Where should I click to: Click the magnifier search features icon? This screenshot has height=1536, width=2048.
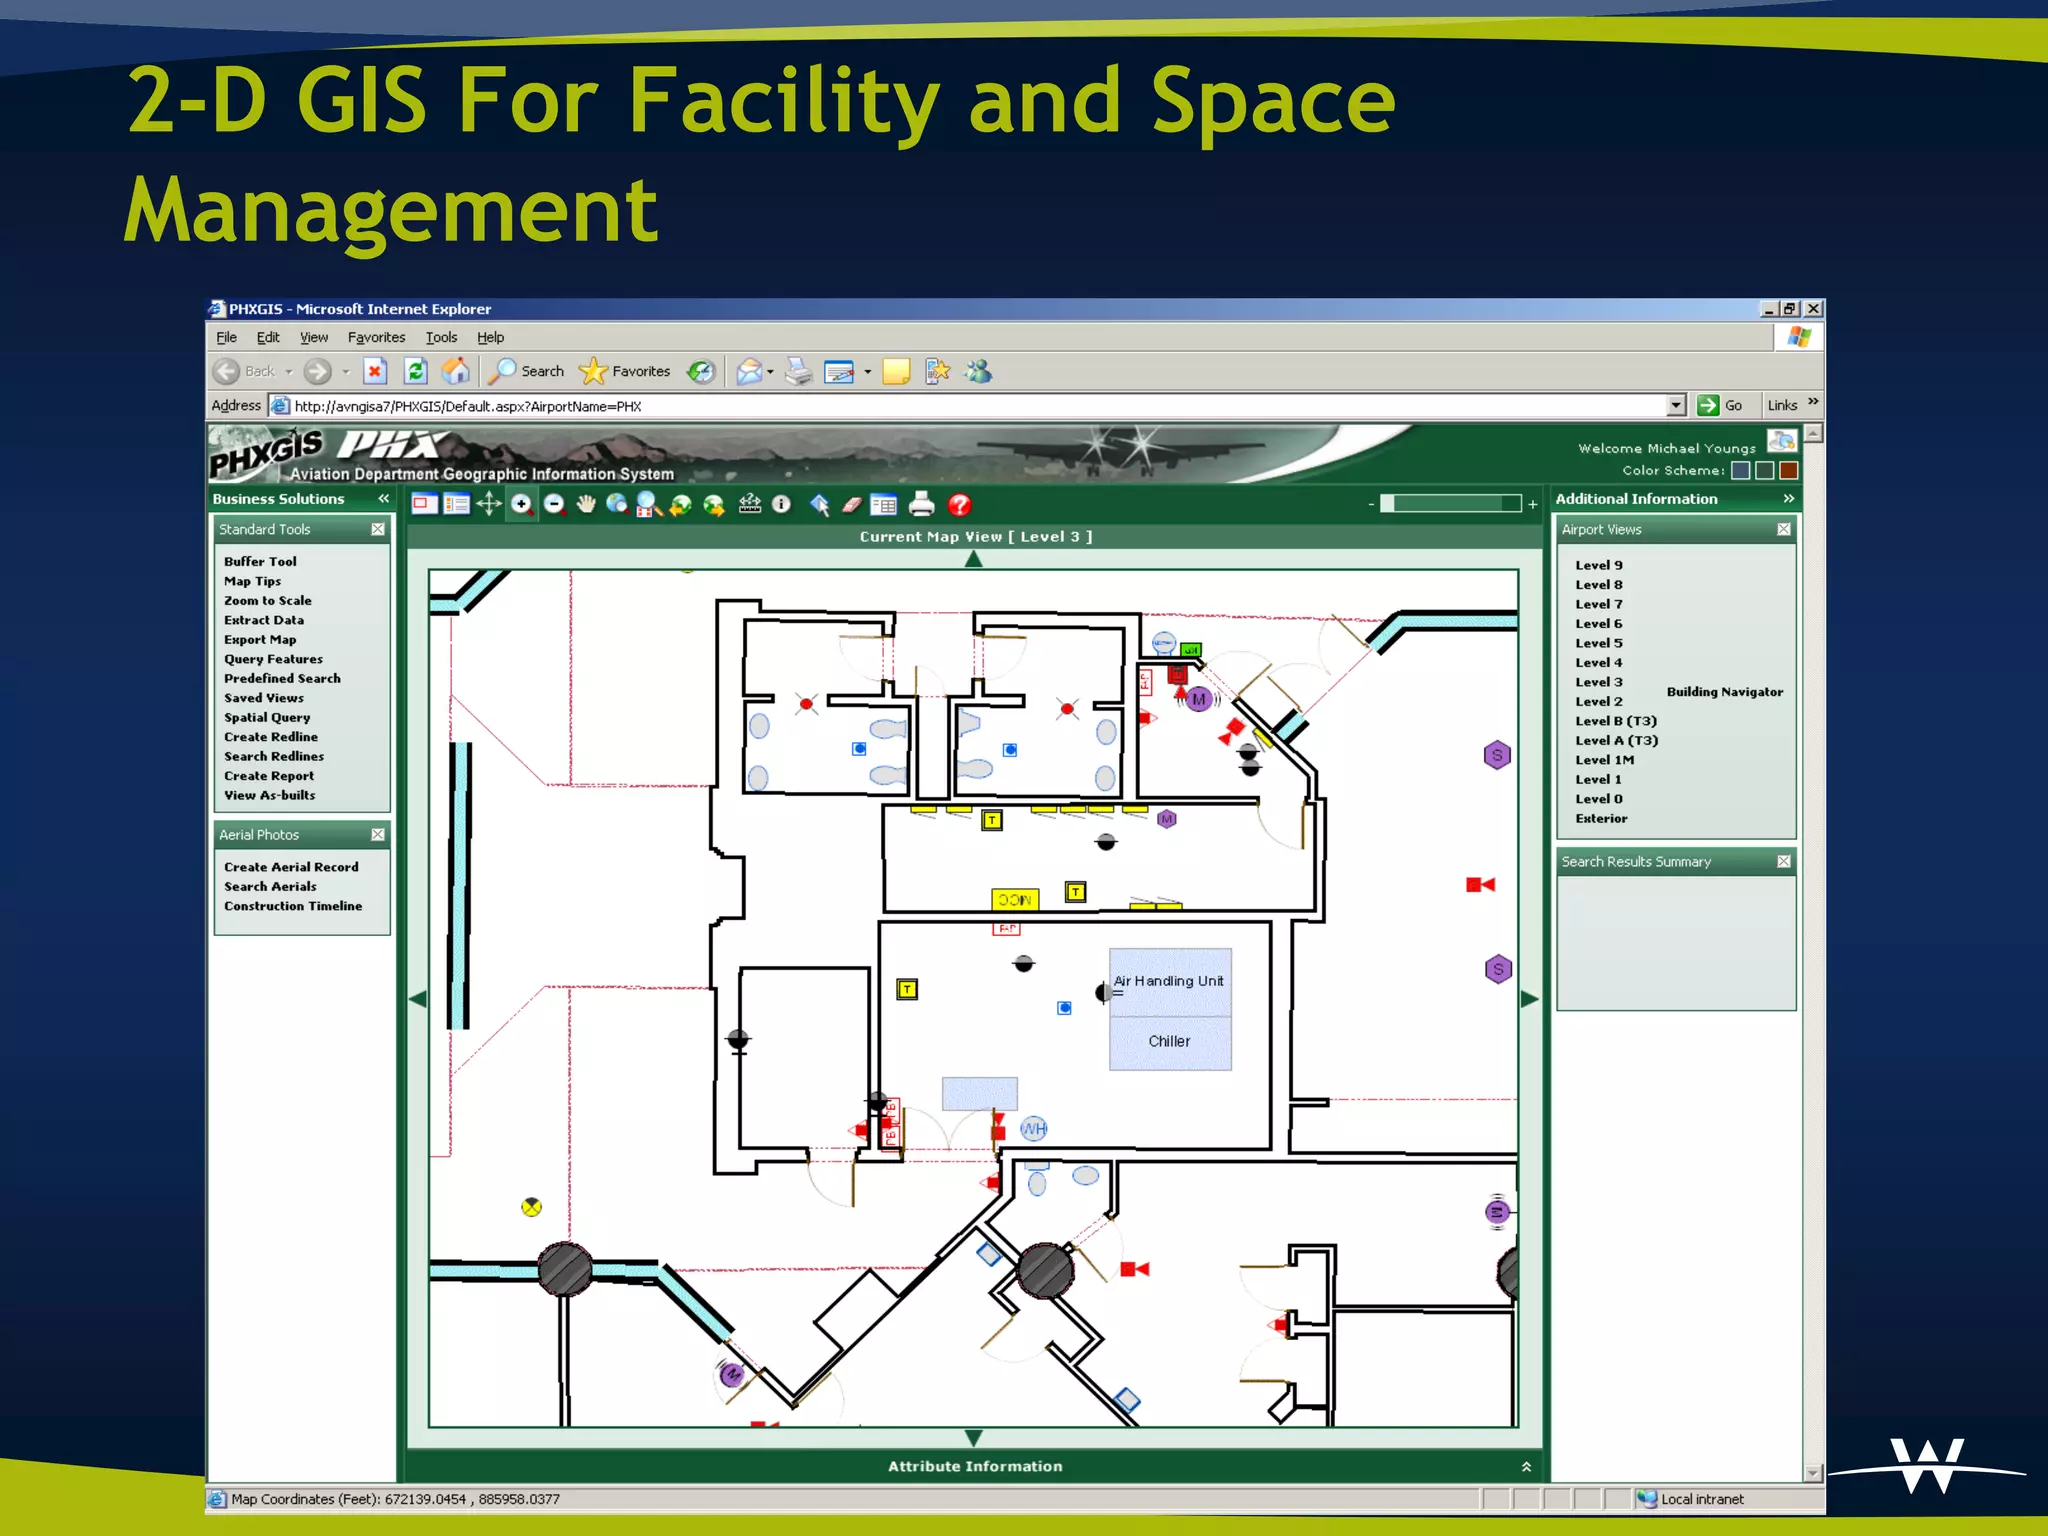click(649, 505)
